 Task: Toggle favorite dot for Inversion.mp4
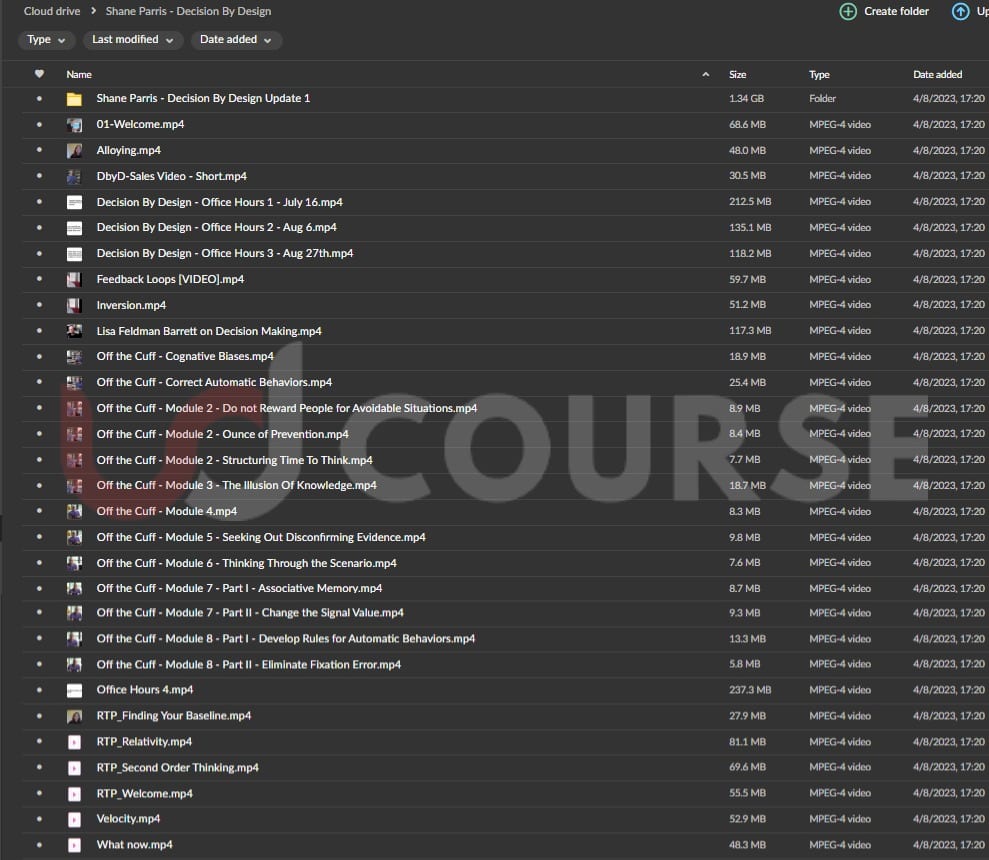[39, 305]
